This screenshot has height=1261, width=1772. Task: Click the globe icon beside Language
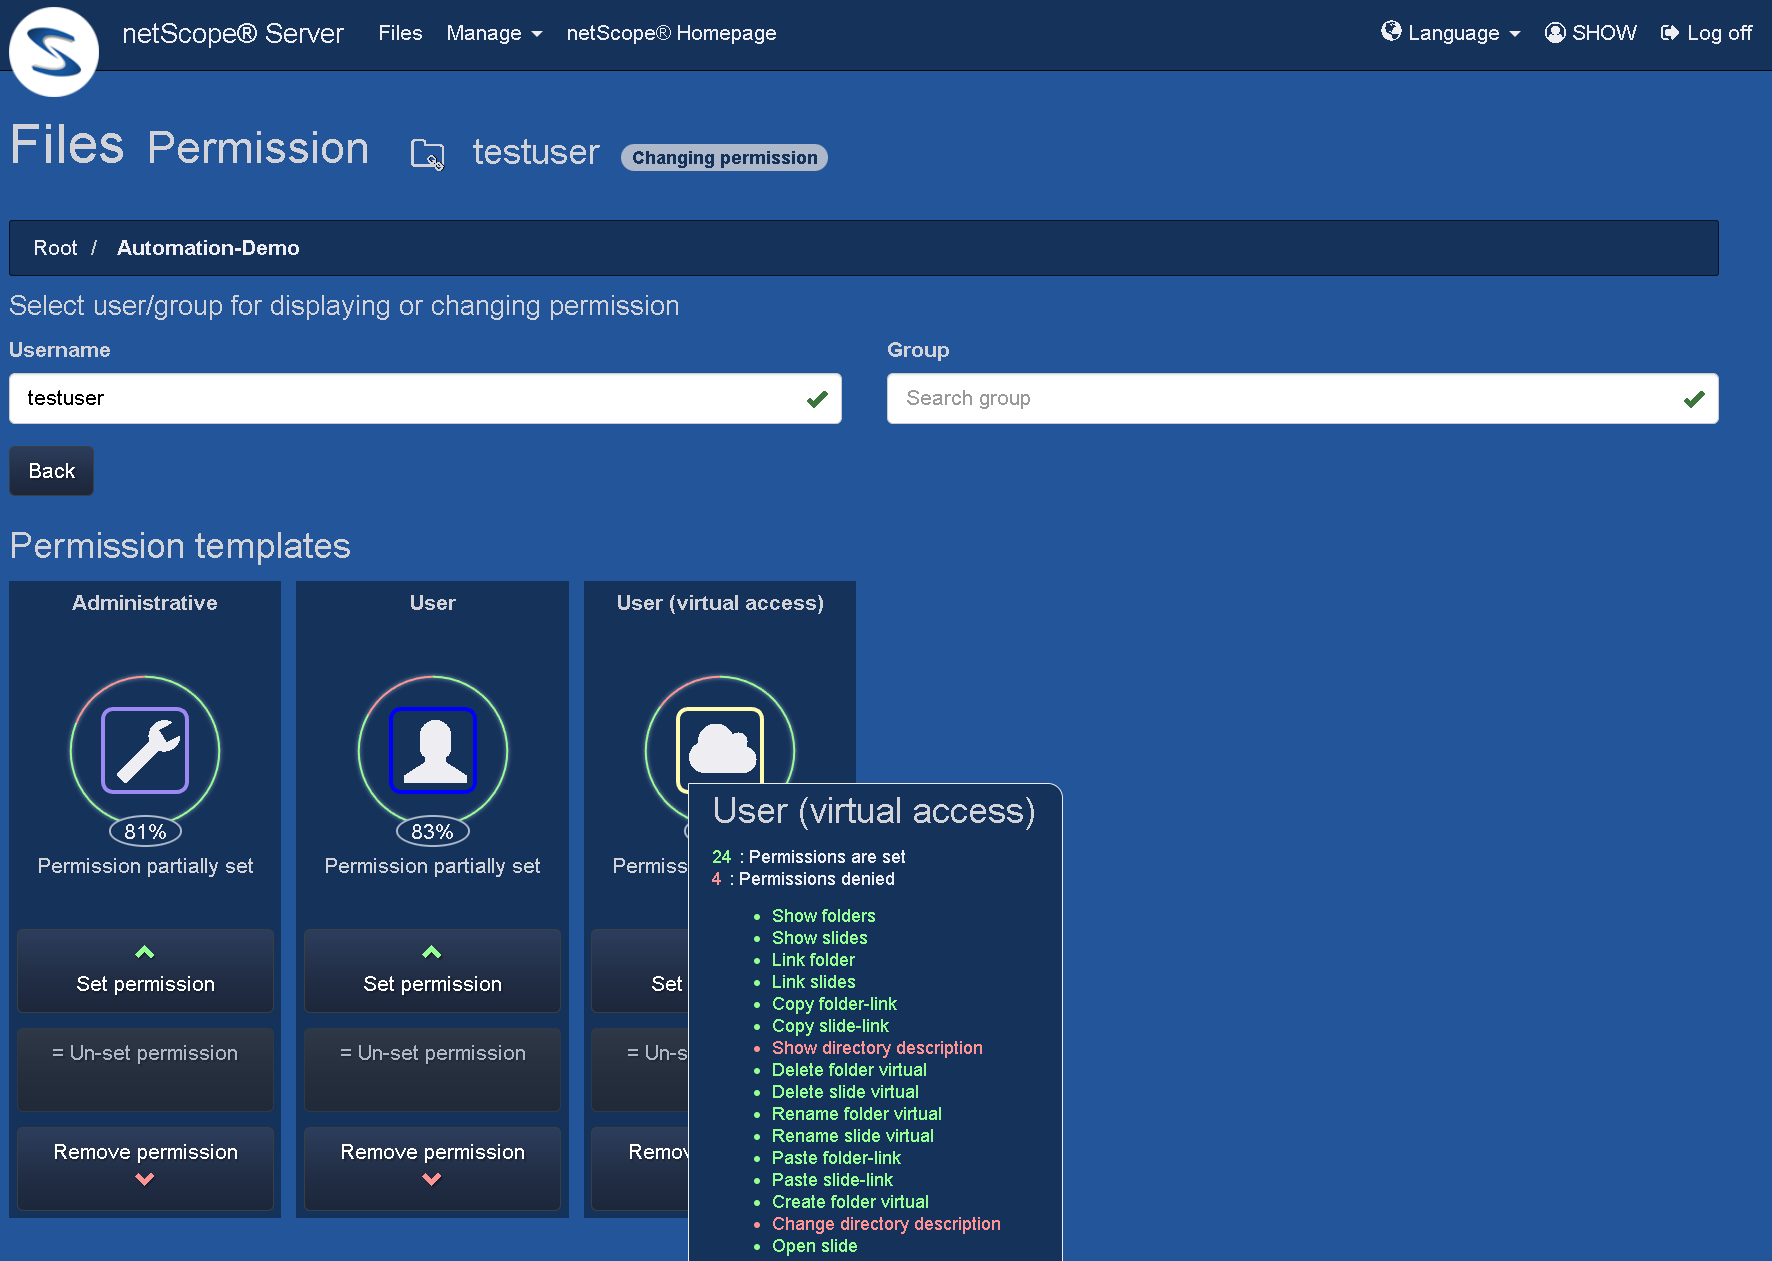click(x=1390, y=31)
